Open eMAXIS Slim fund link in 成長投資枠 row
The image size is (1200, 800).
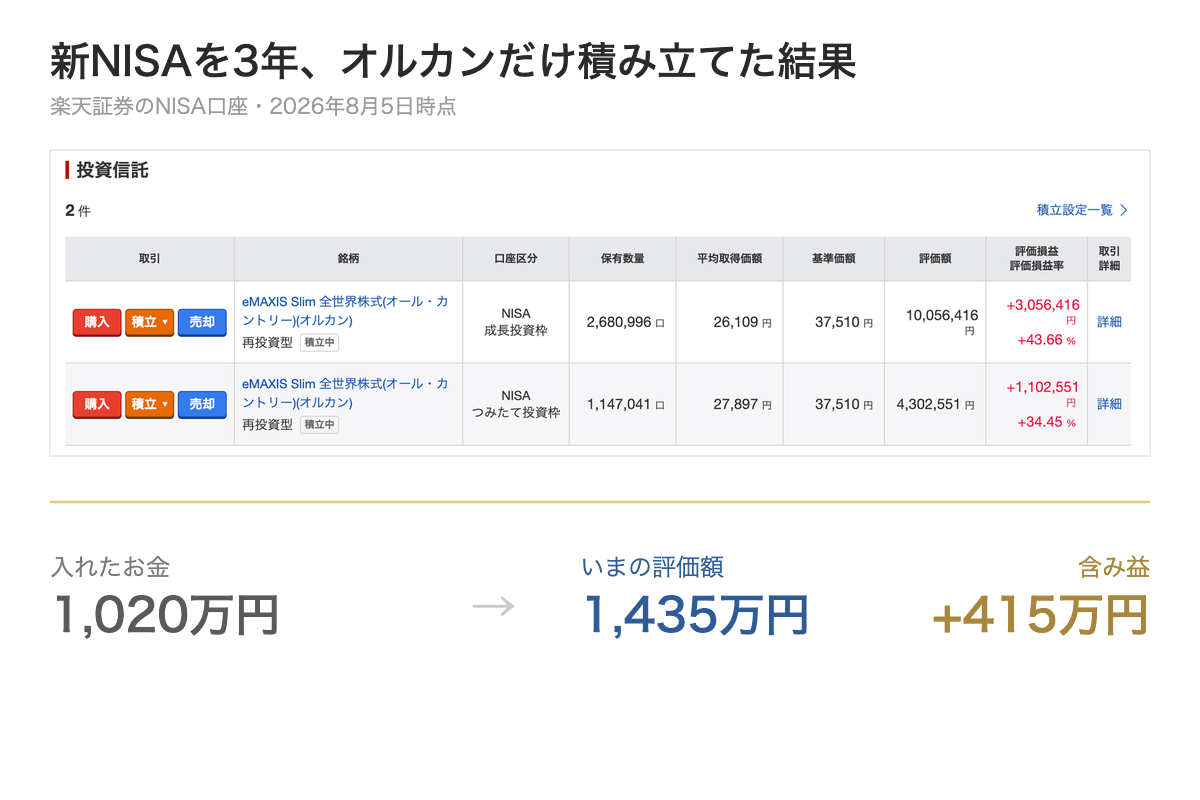click(x=345, y=311)
